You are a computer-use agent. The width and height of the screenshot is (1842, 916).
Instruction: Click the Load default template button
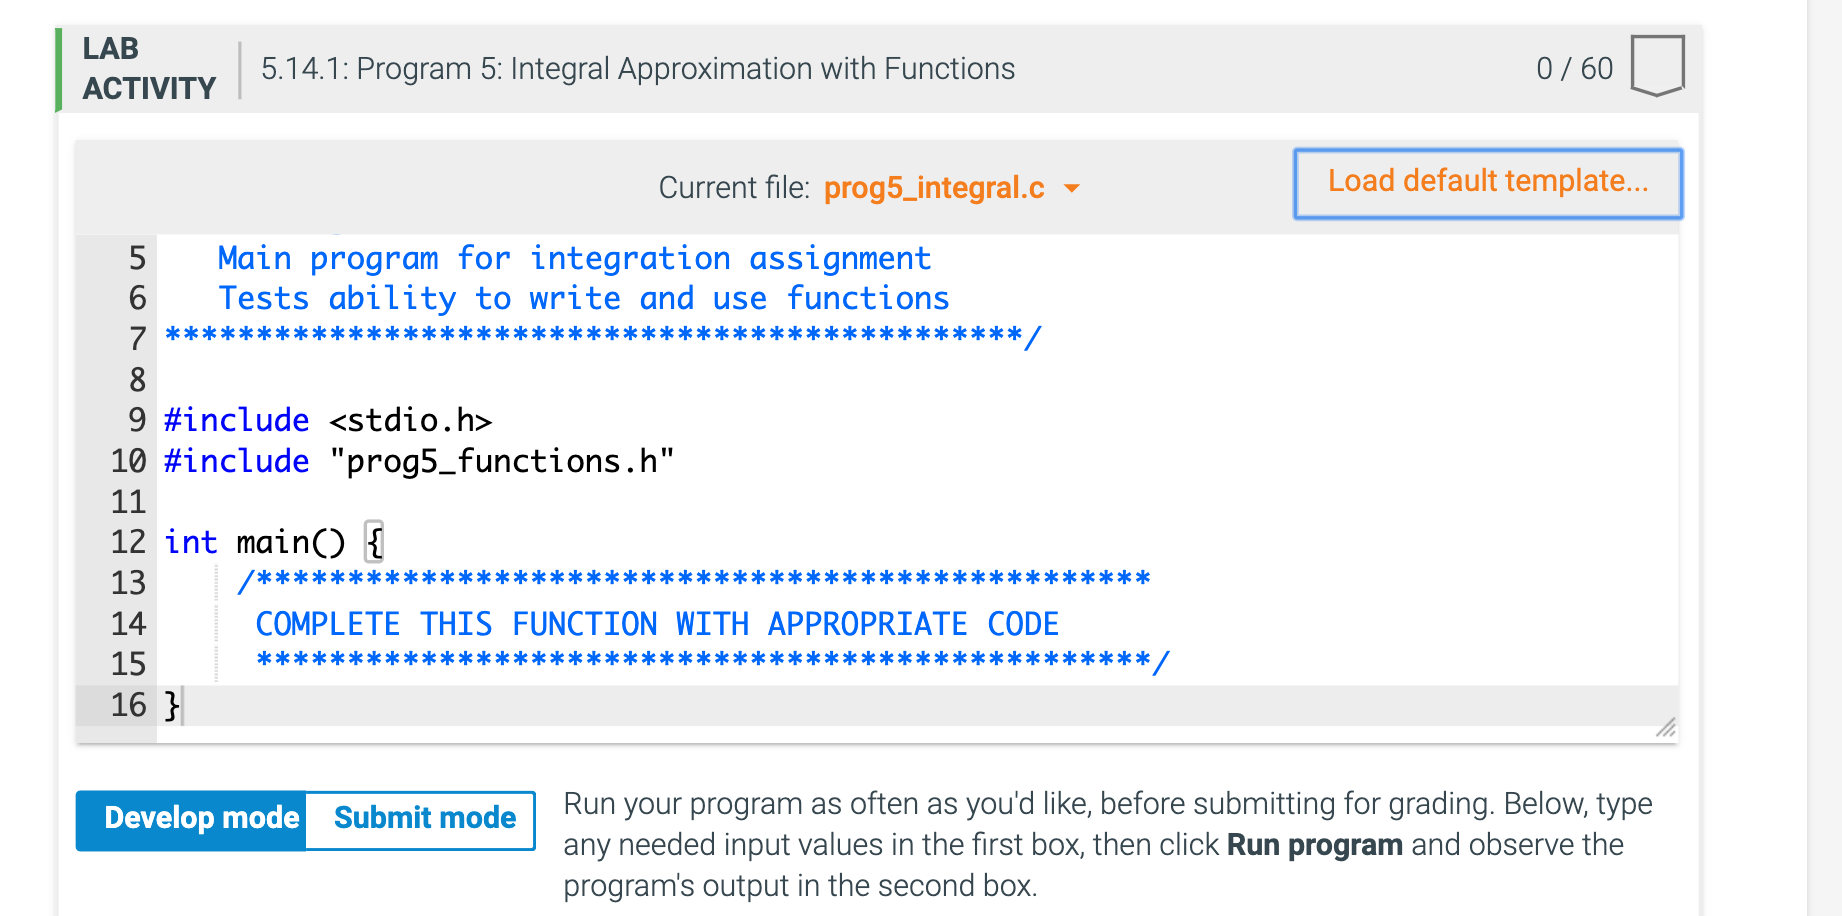point(1487,182)
